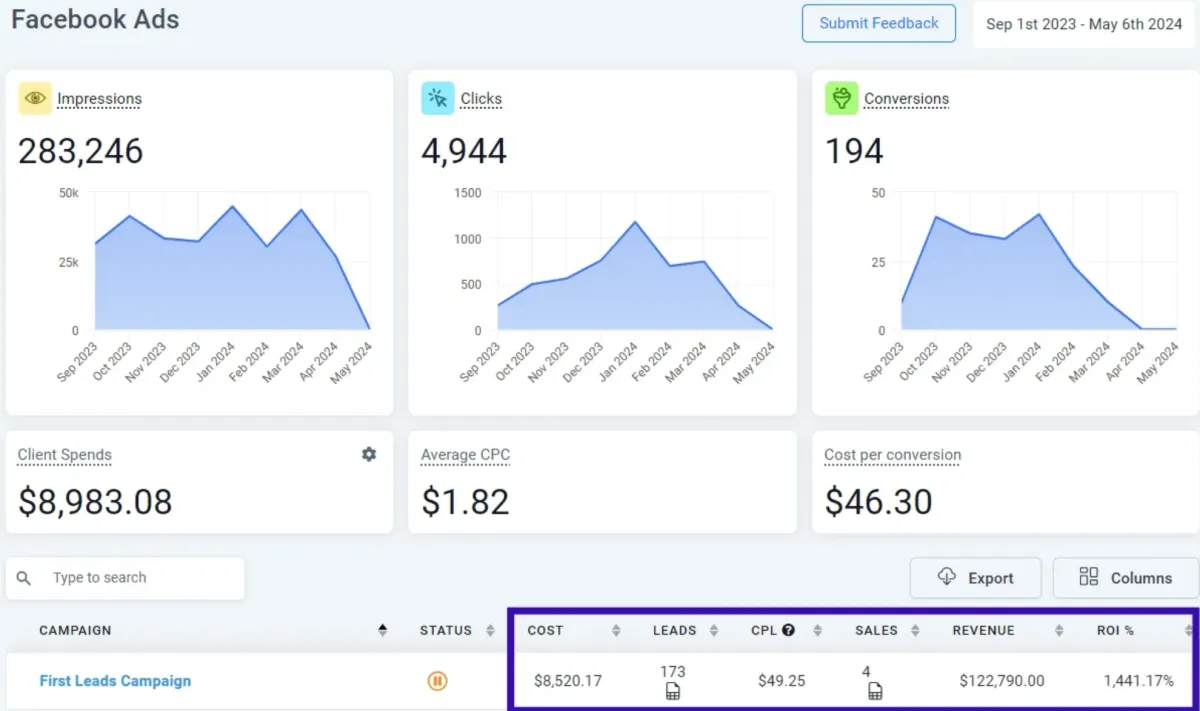Open the date range picker
1200x711 pixels.
pos(1084,24)
